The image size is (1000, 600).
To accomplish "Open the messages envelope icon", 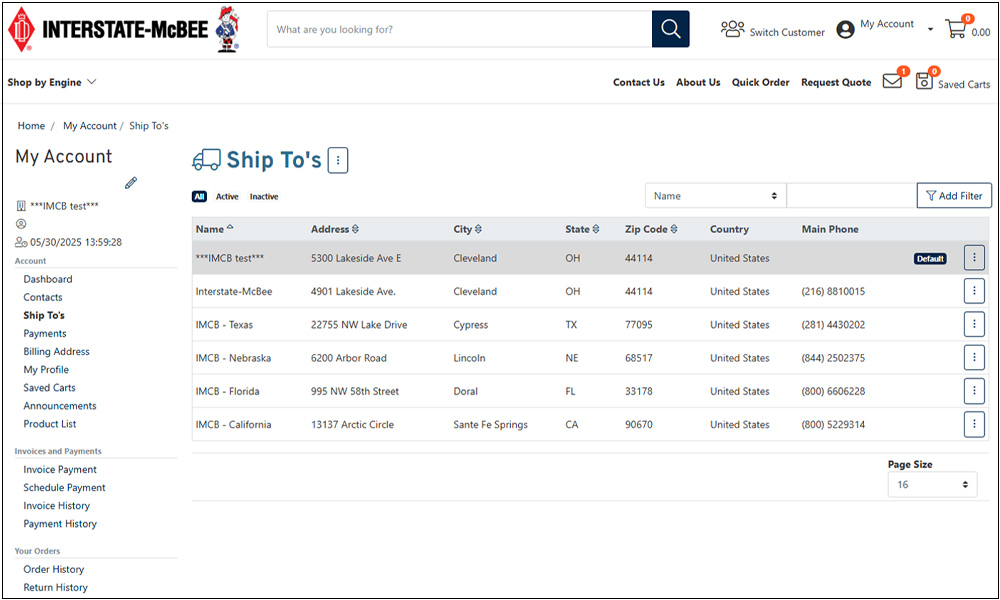I will coord(892,81).
